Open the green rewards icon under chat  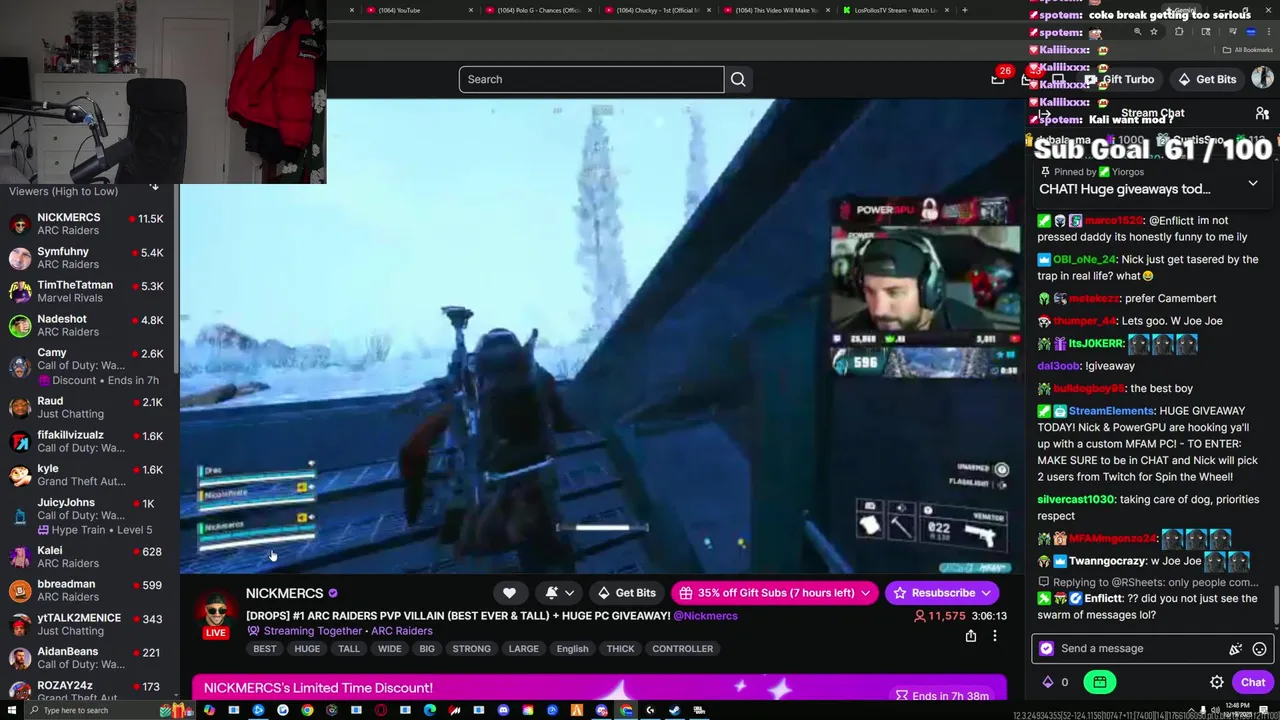1100,682
